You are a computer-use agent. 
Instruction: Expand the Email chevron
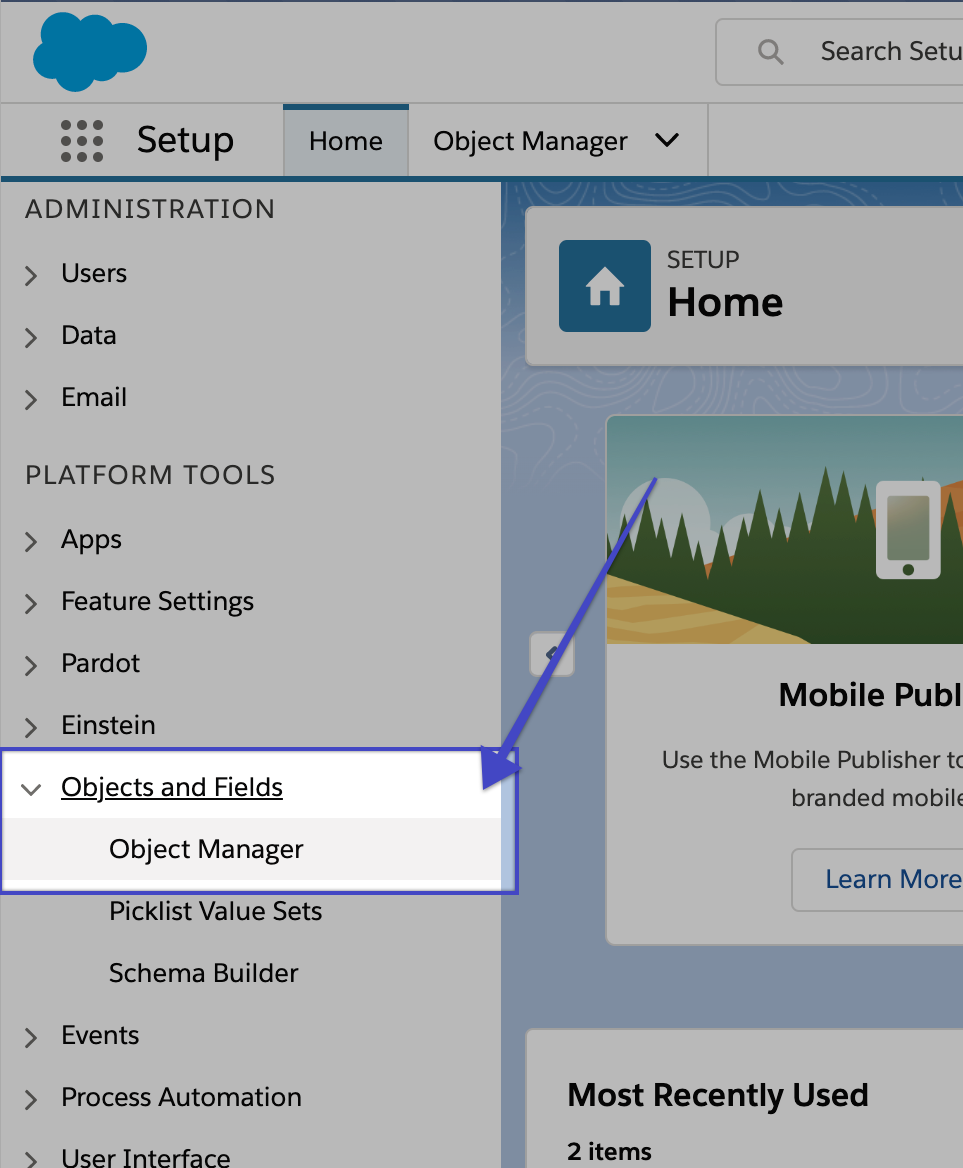(31, 399)
